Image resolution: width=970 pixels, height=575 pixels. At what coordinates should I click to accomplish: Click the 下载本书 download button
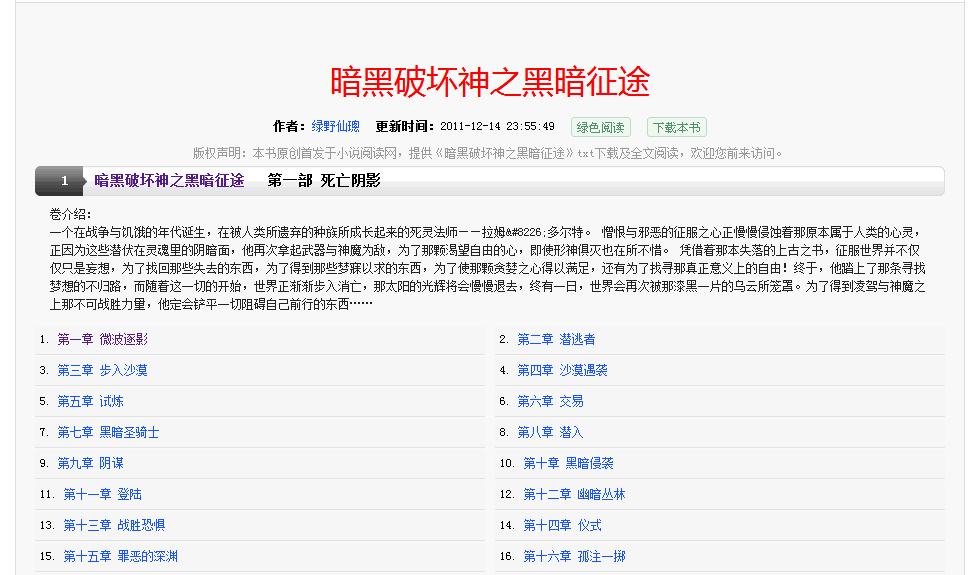pos(676,127)
